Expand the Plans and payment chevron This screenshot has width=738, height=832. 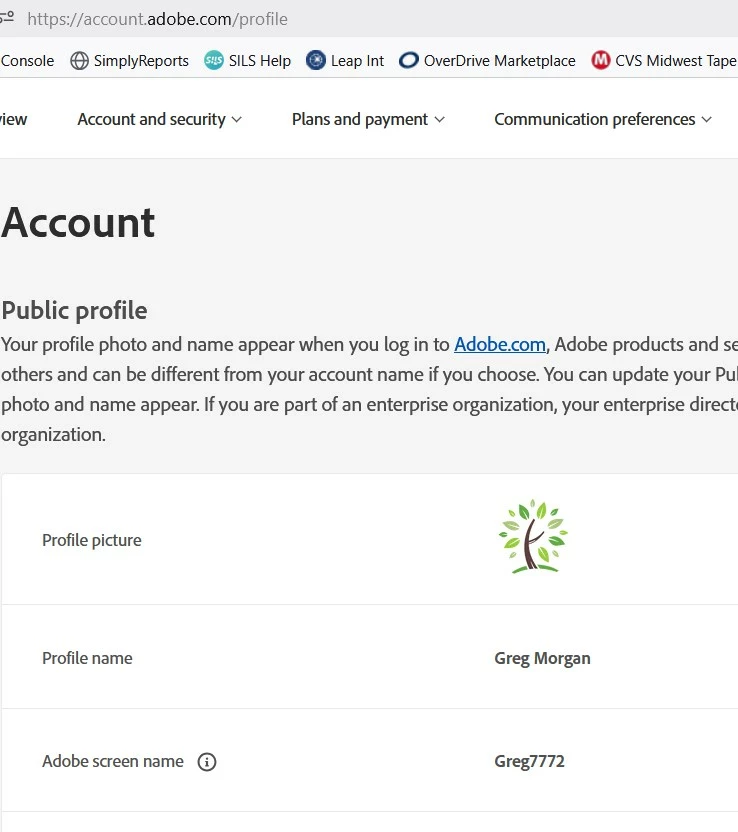(439, 120)
